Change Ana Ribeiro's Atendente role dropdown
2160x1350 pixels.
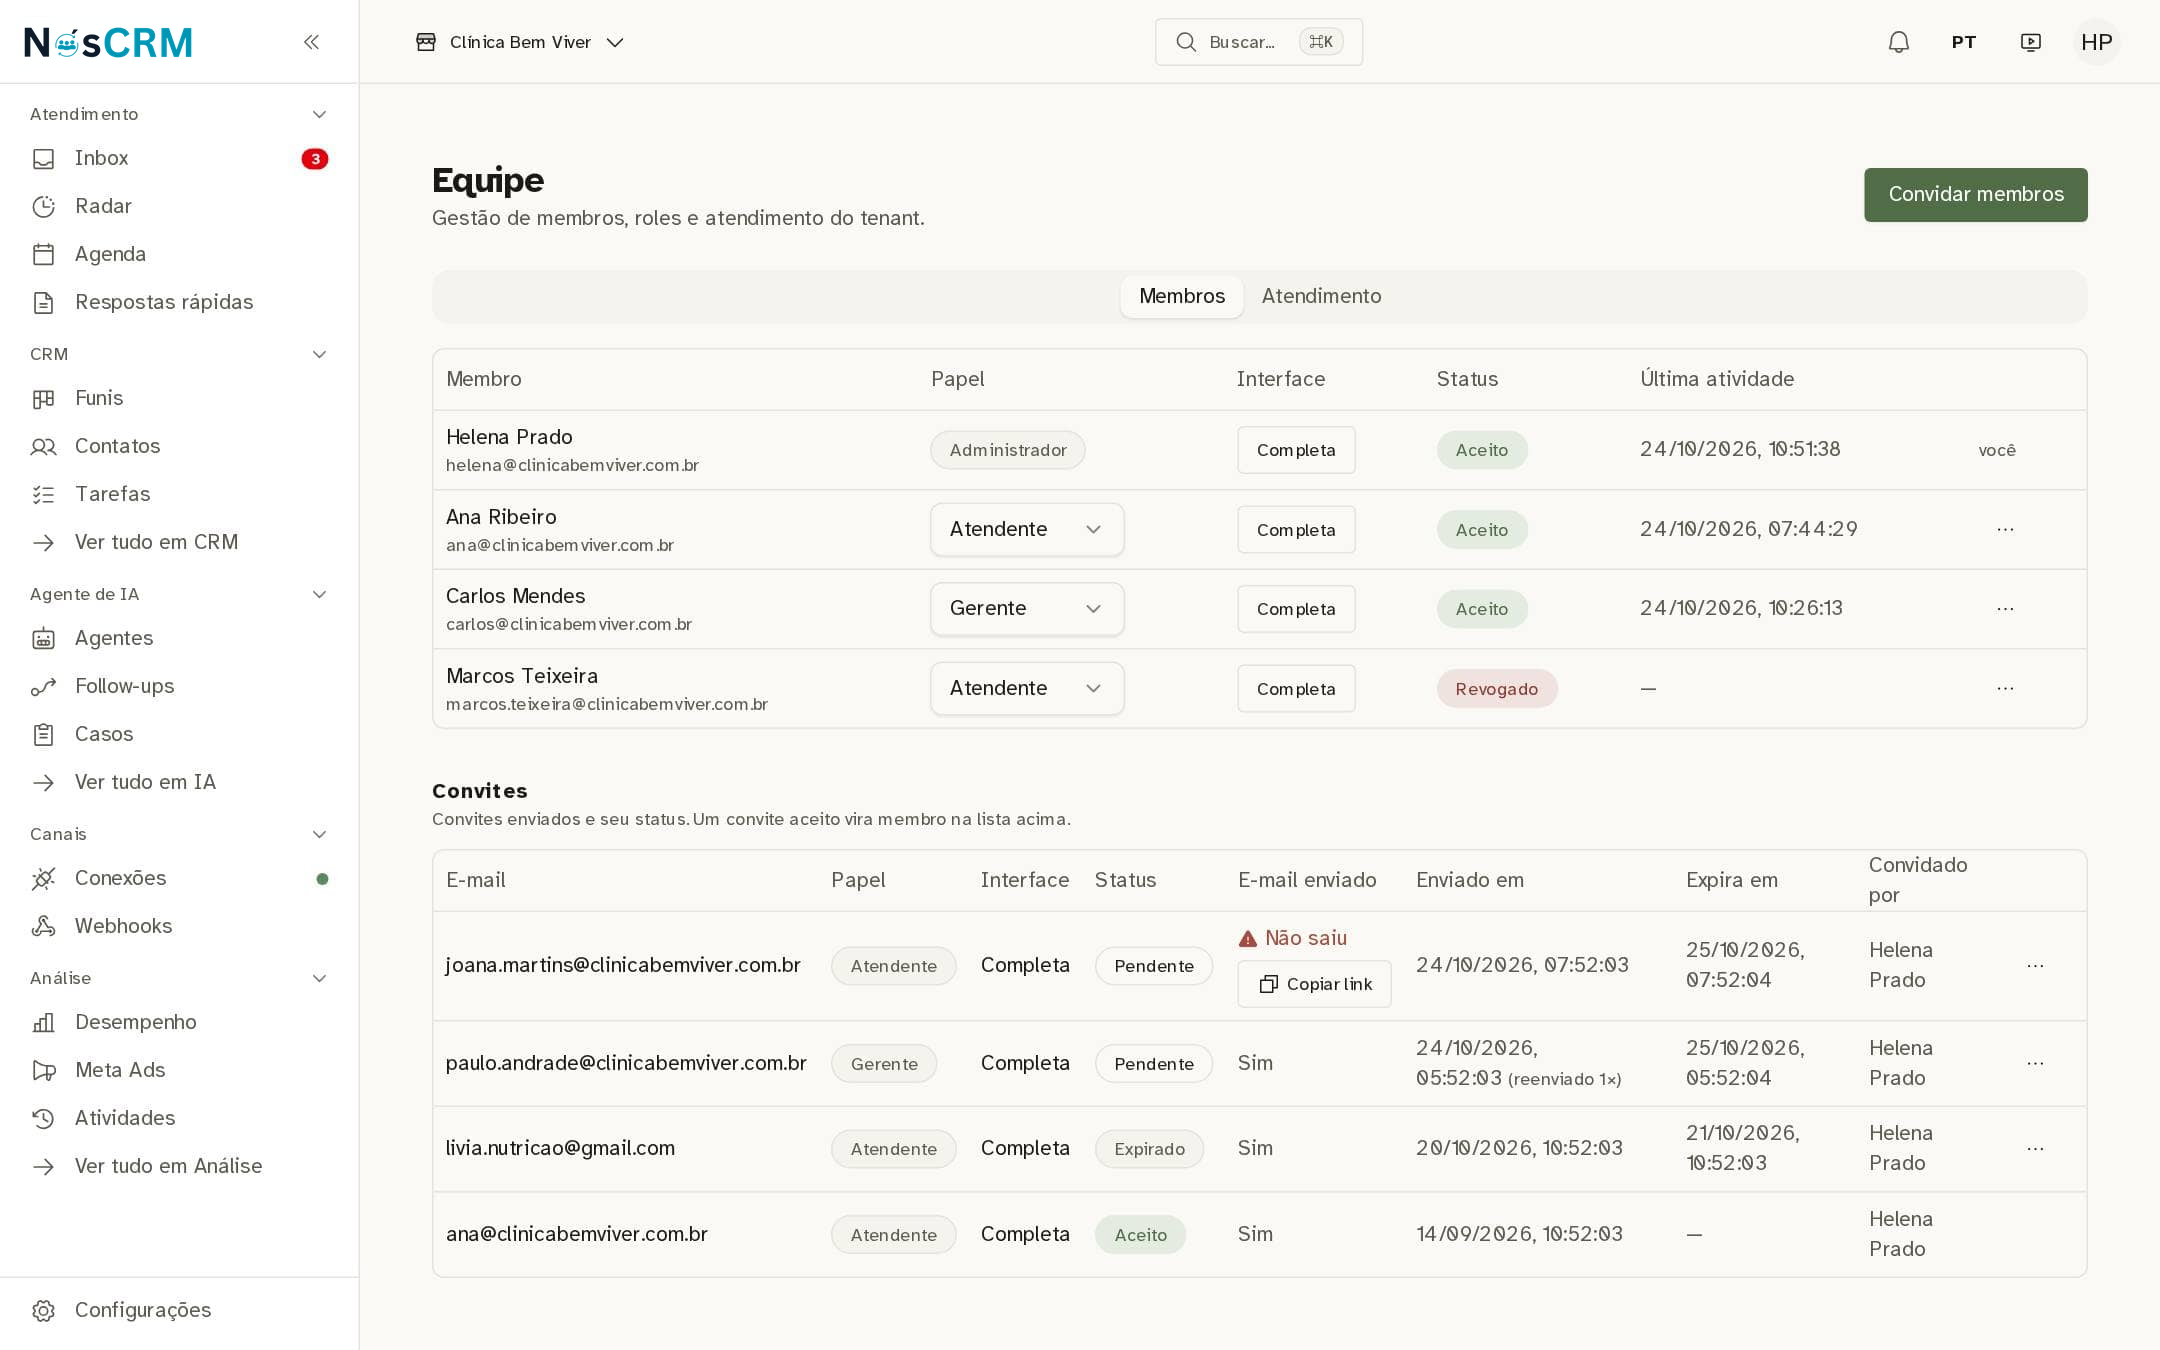(x=1027, y=529)
